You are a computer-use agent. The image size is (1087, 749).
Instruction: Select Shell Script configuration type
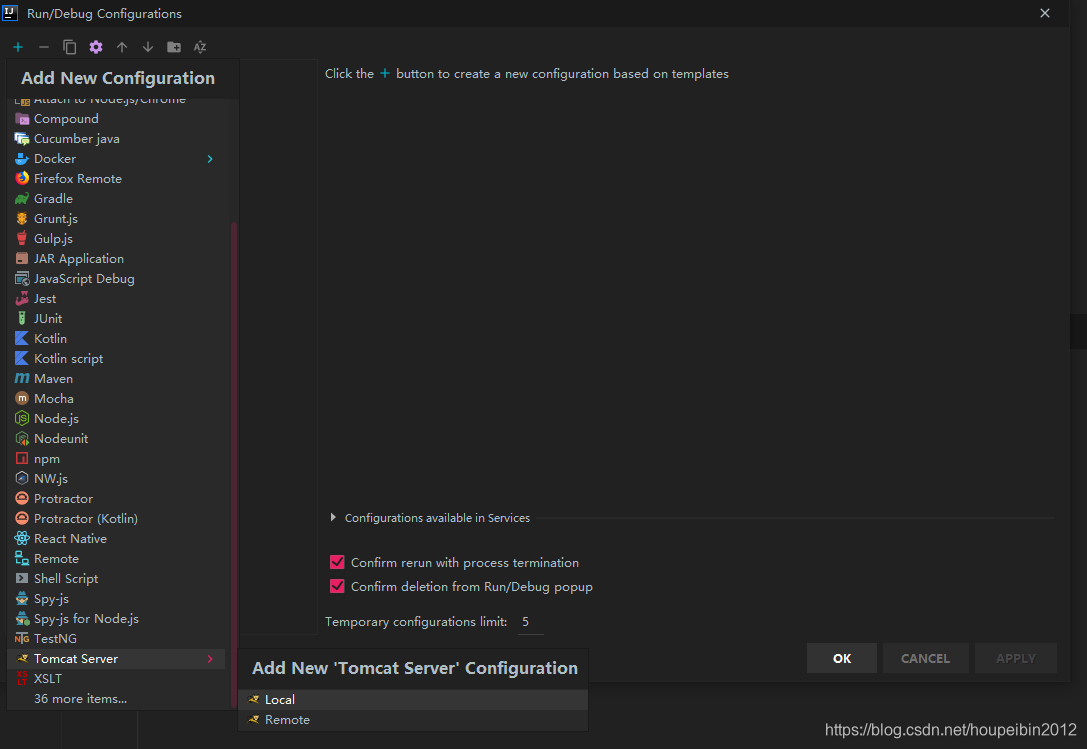coord(116,578)
